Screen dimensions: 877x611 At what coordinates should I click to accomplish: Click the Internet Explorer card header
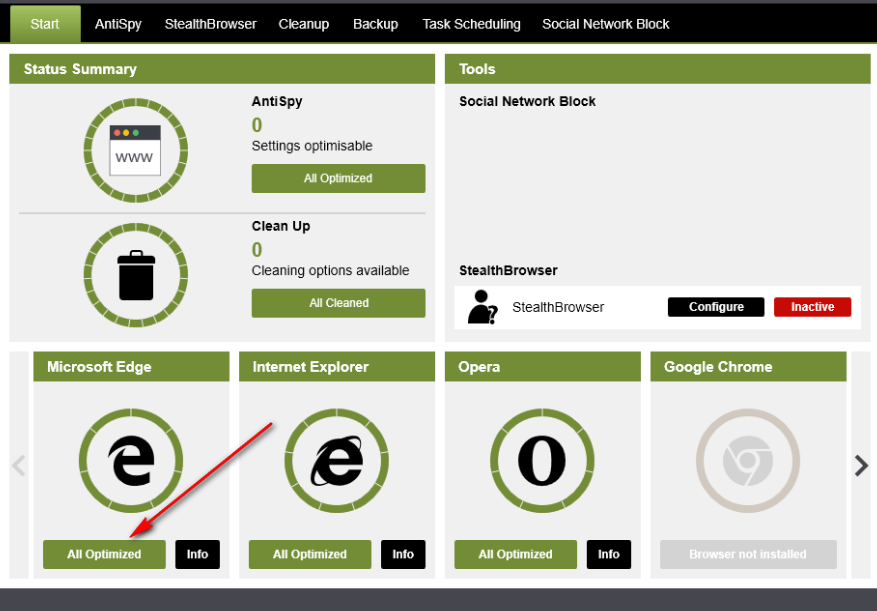(337, 366)
